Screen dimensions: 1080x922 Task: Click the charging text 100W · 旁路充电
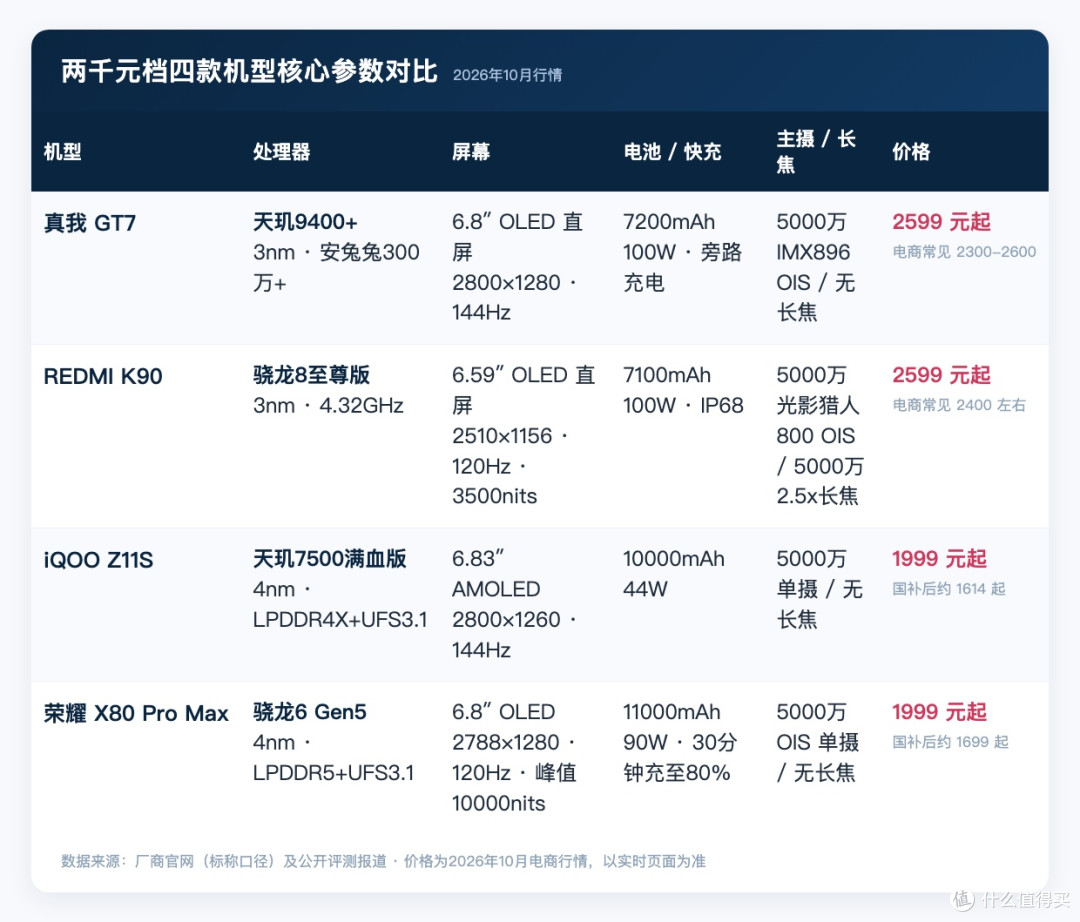[683, 267]
